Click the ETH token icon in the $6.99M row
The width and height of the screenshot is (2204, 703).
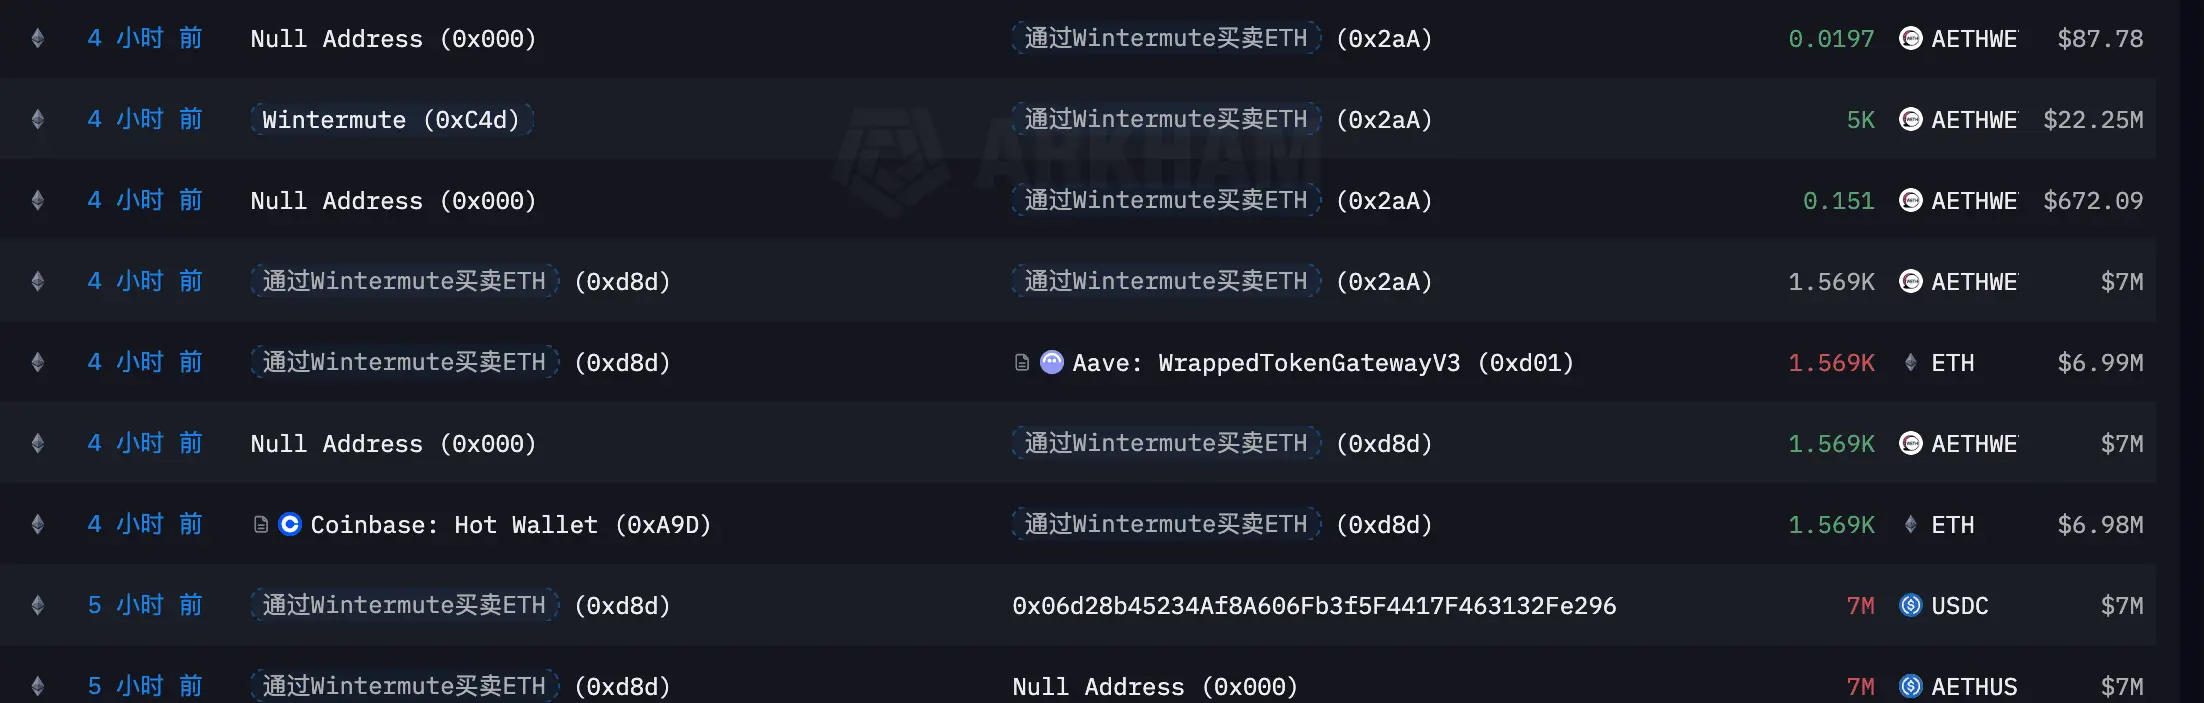pyautogui.click(x=1910, y=362)
